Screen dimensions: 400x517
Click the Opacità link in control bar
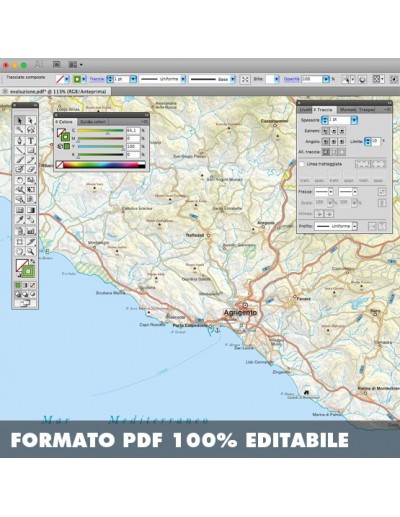pyautogui.click(x=292, y=79)
